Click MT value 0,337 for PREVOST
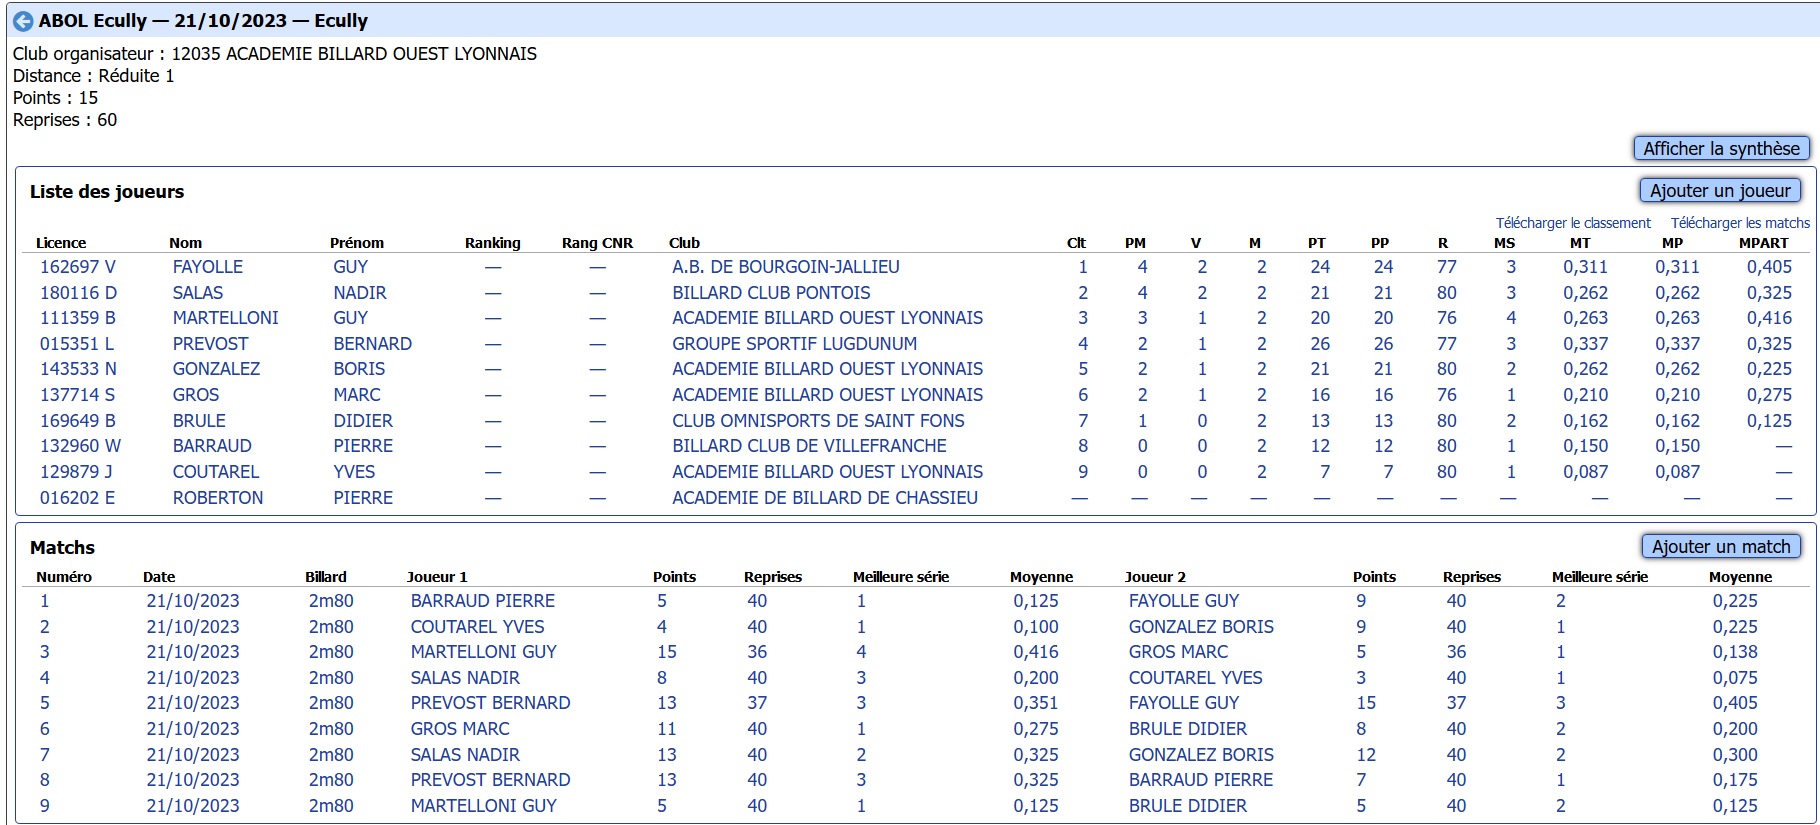 tap(1586, 344)
